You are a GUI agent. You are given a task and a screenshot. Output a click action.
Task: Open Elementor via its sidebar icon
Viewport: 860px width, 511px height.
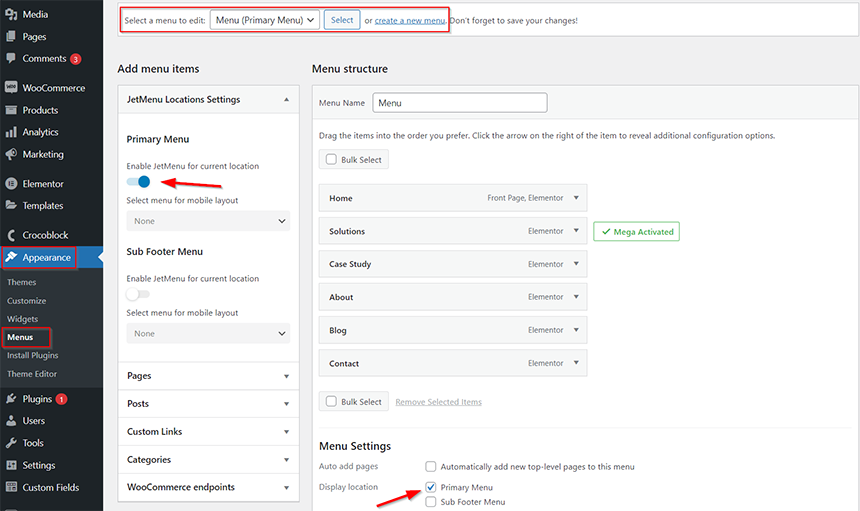pyautogui.click(x=11, y=184)
